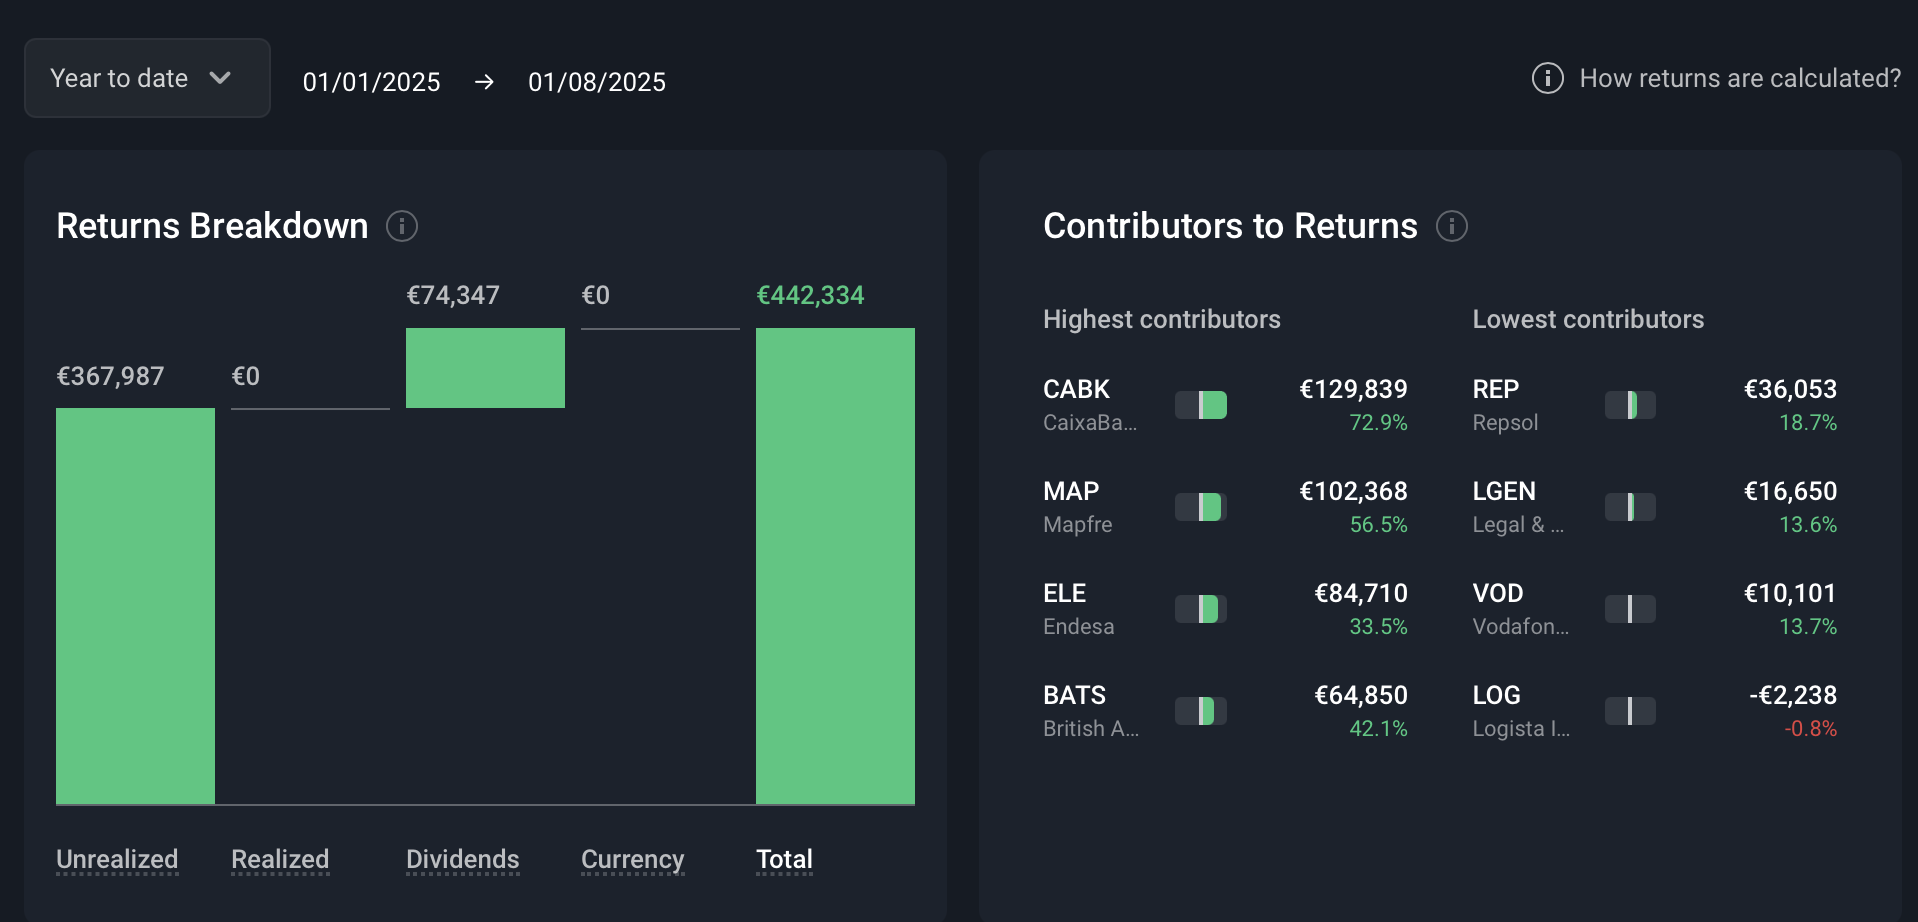Select the green Dividends bar

pos(485,368)
